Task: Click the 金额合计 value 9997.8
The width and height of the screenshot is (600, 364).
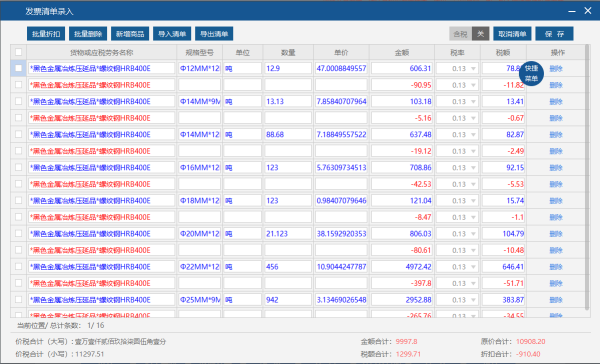Action: (x=406, y=341)
